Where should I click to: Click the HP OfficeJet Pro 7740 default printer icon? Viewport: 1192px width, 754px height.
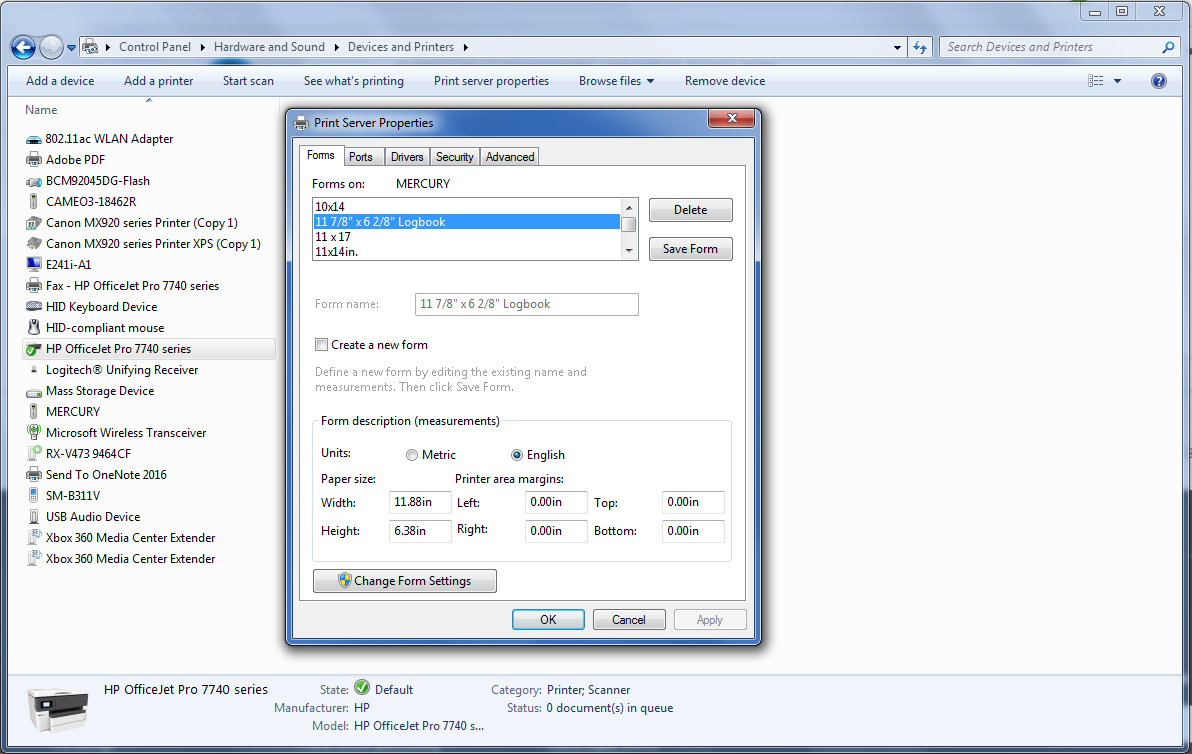pyautogui.click(x=33, y=349)
